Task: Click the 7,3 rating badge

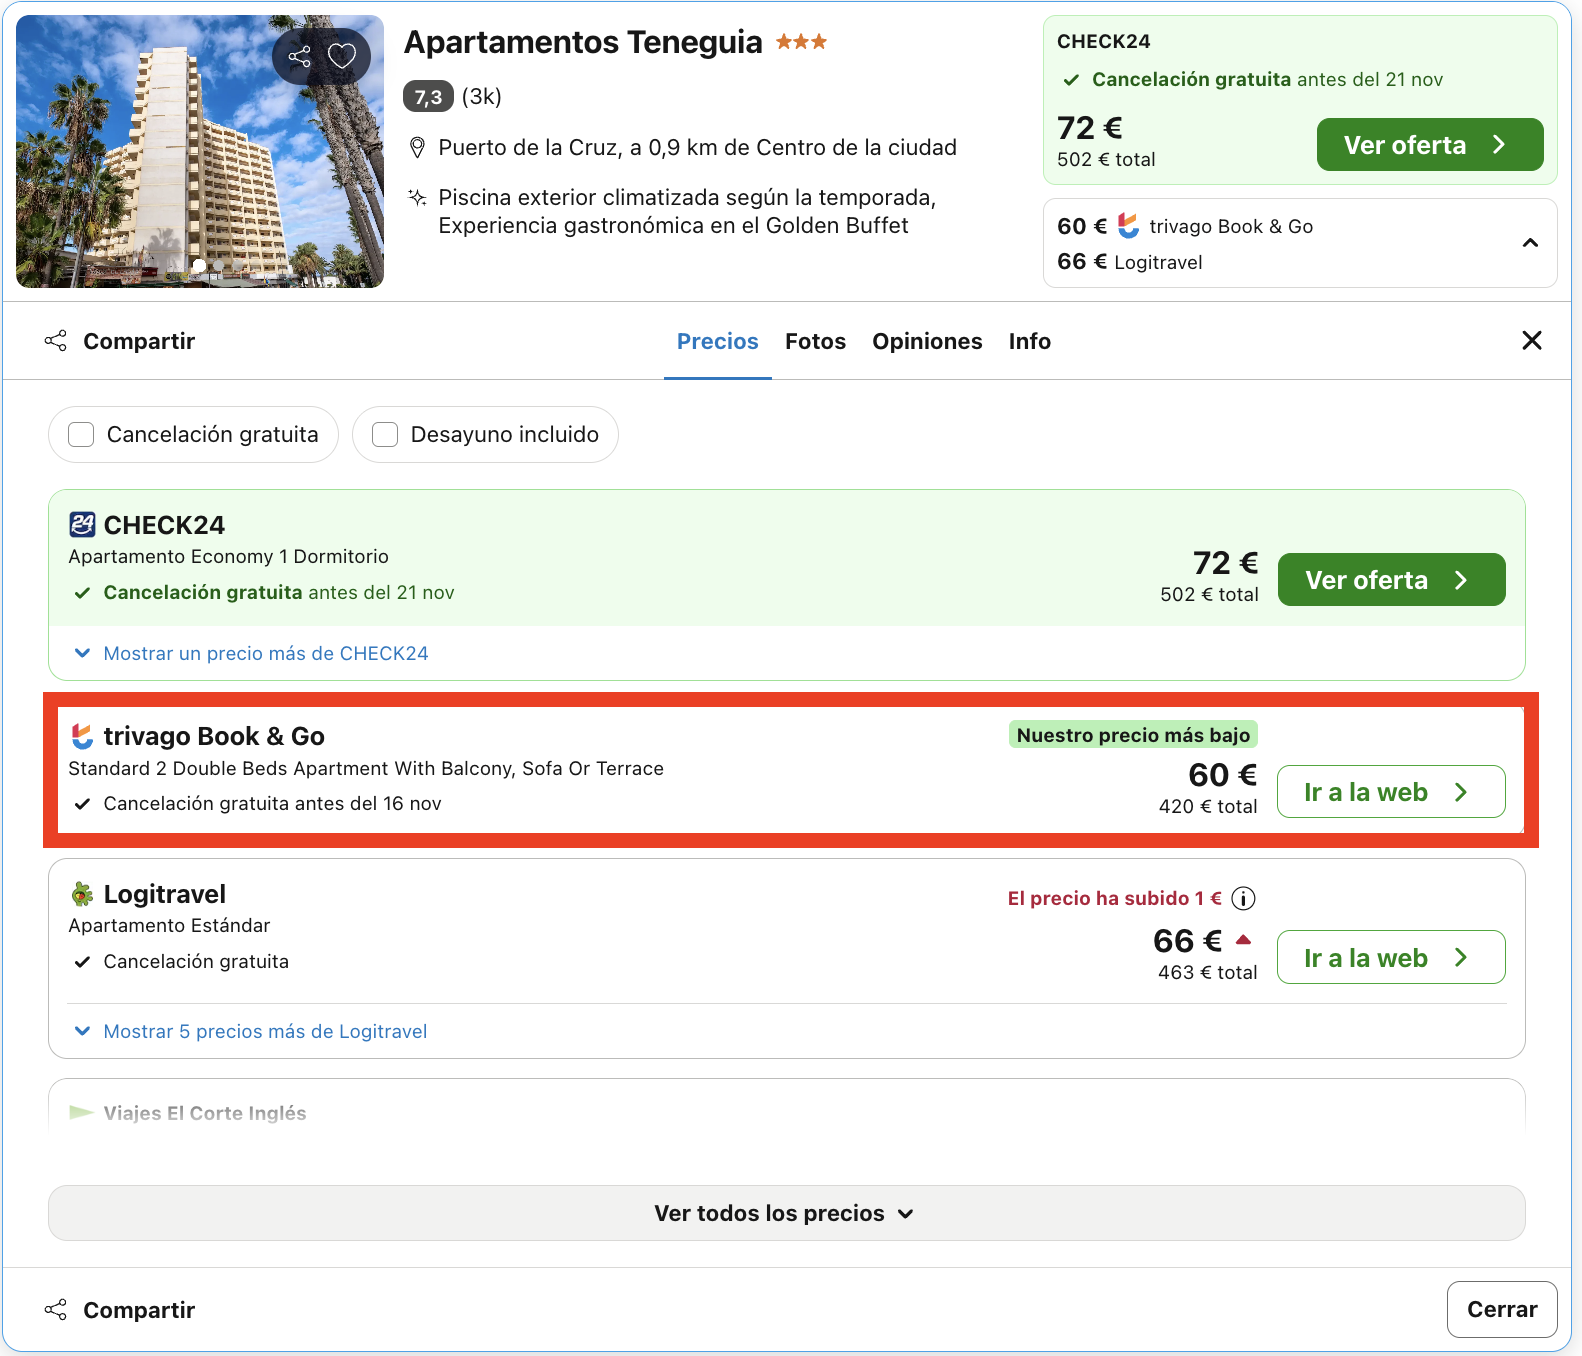Action: (428, 96)
